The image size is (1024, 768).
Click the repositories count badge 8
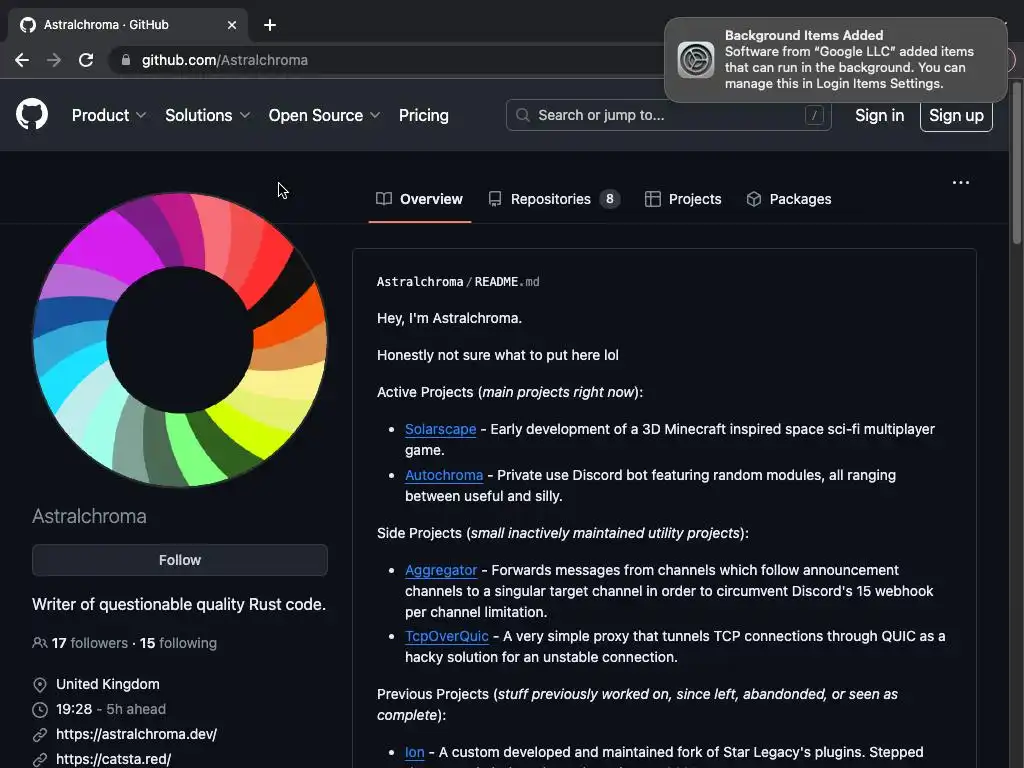tap(609, 199)
